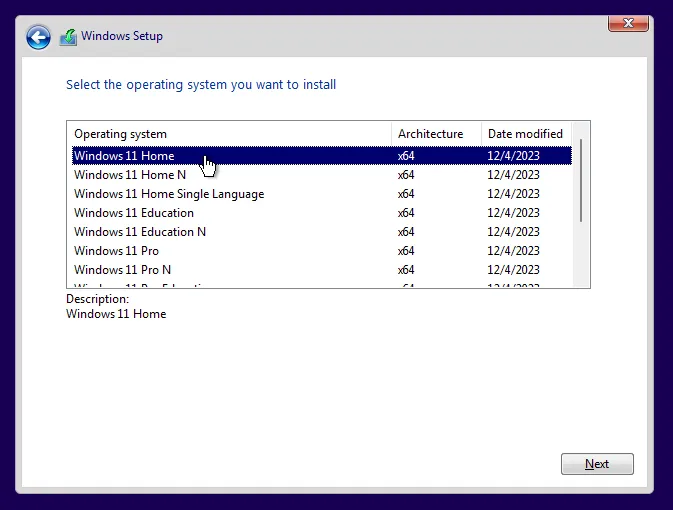Pick Windows 11 Education from list
673x510 pixels.
pos(134,213)
